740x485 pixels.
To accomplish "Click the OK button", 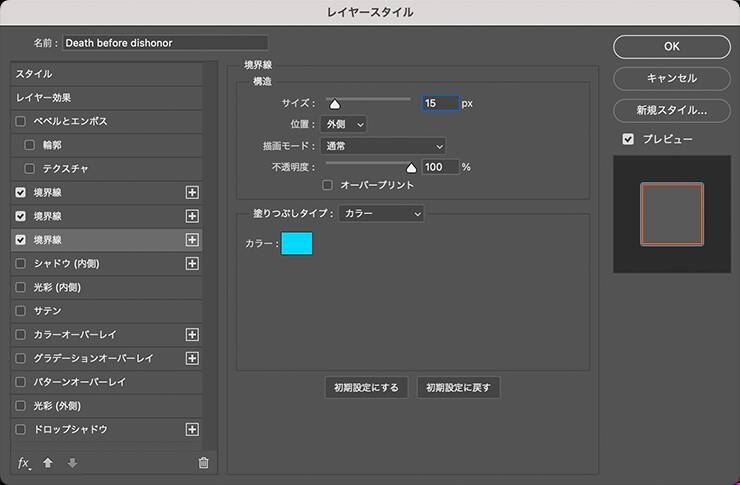I will click(x=671, y=46).
